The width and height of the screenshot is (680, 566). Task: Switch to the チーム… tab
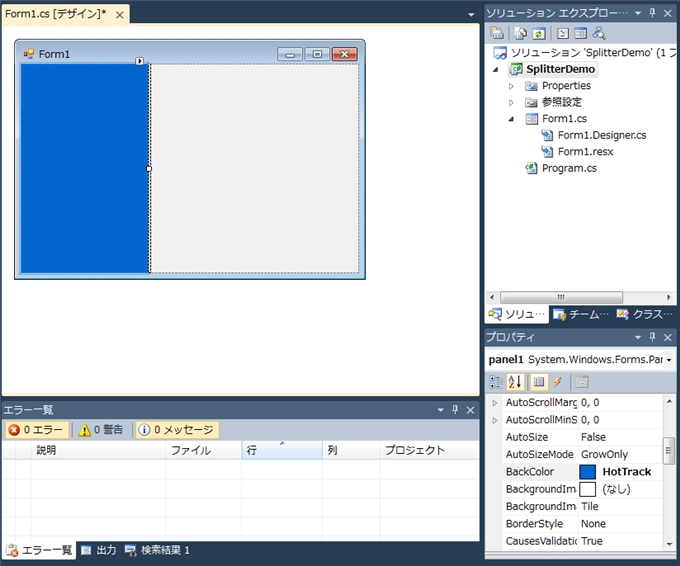point(581,314)
